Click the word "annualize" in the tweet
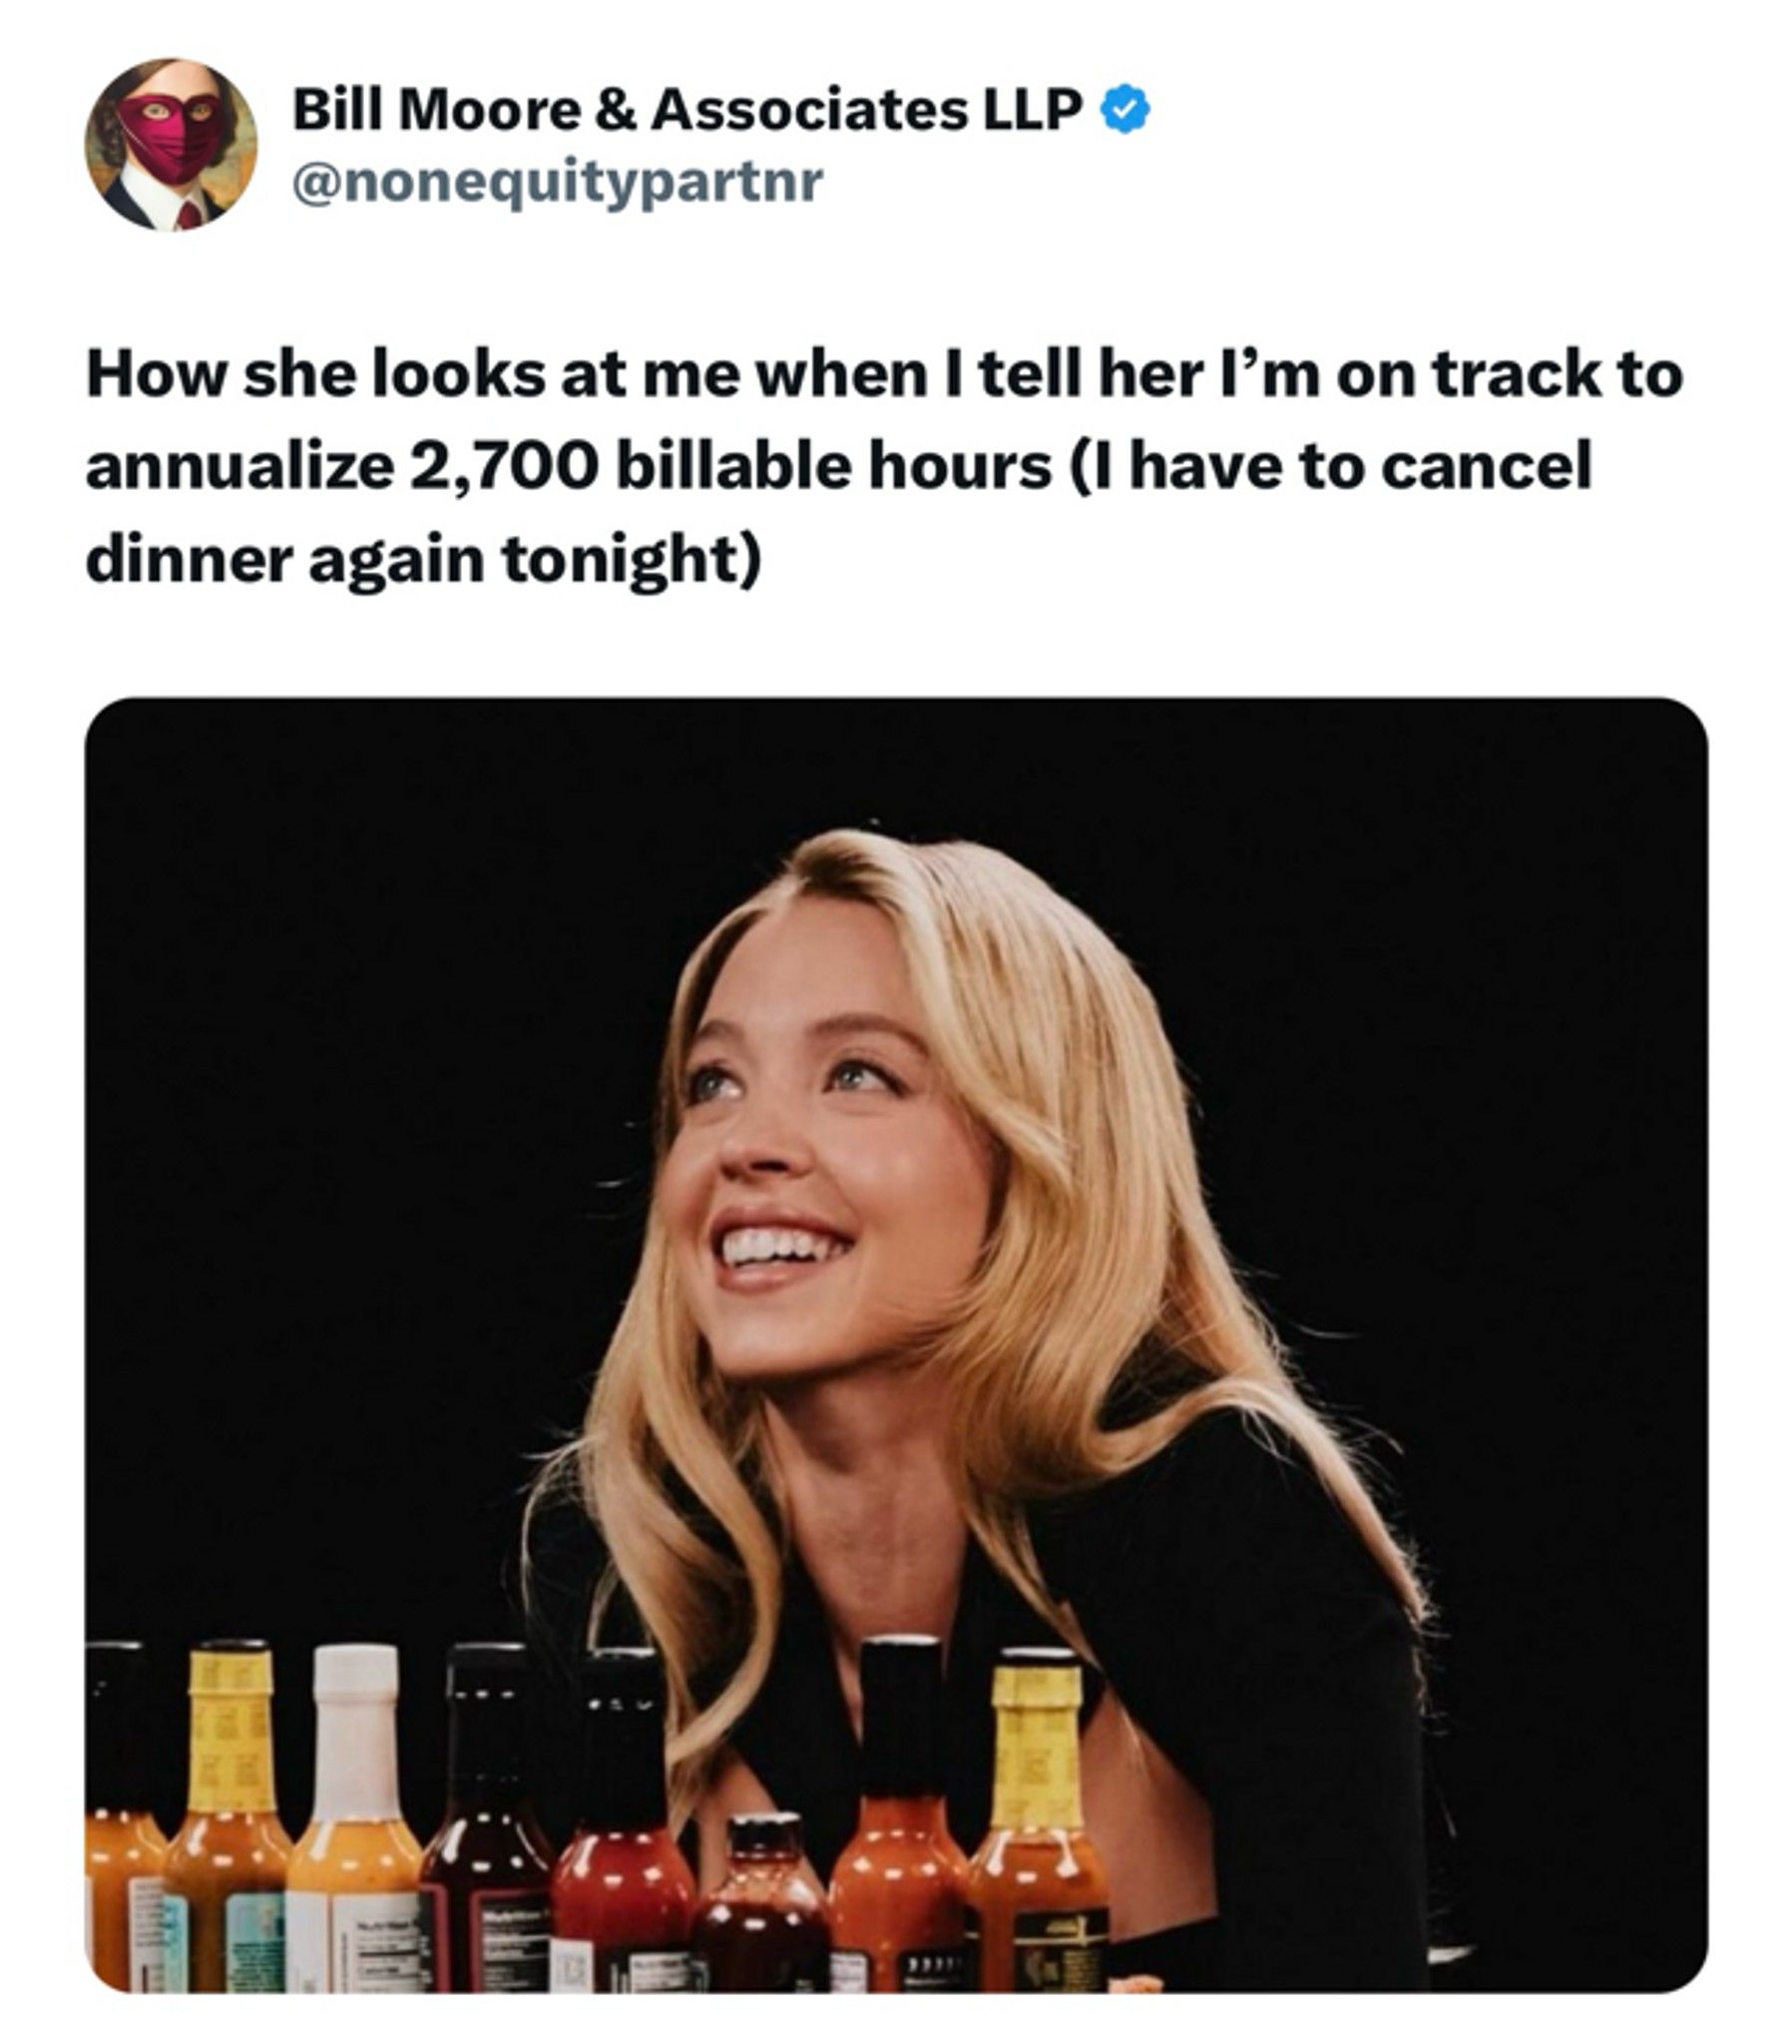The width and height of the screenshot is (1792, 2044). [x=240, y=467]
